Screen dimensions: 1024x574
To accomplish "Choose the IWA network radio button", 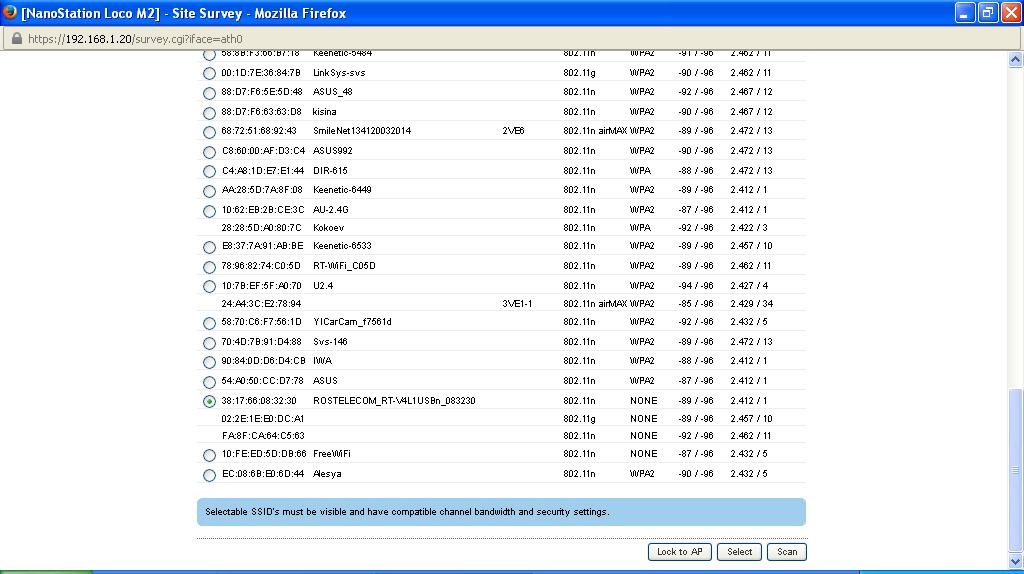I will coord(209,362).
